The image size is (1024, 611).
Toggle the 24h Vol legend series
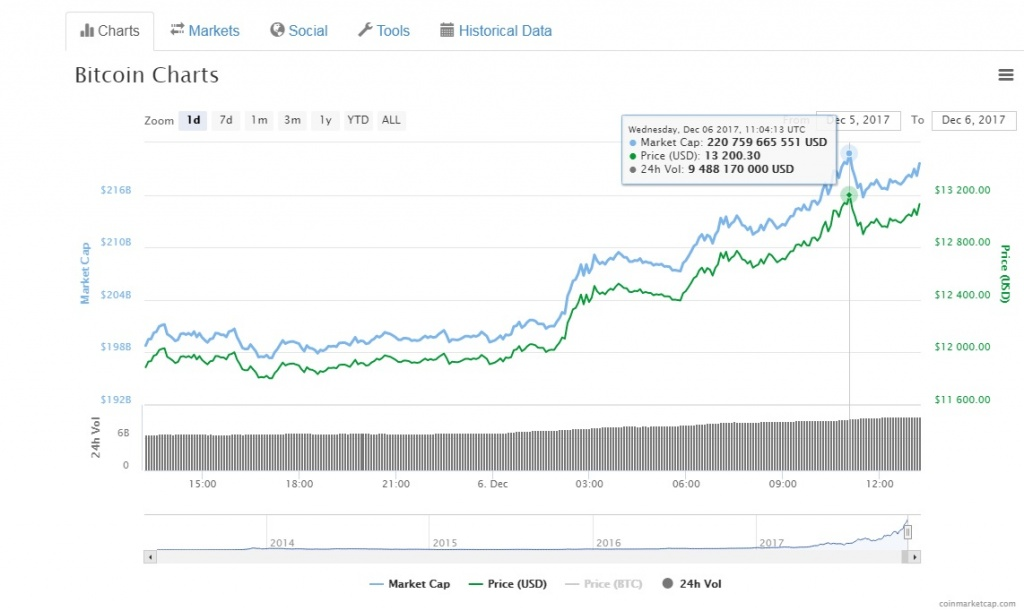(692, 584)
